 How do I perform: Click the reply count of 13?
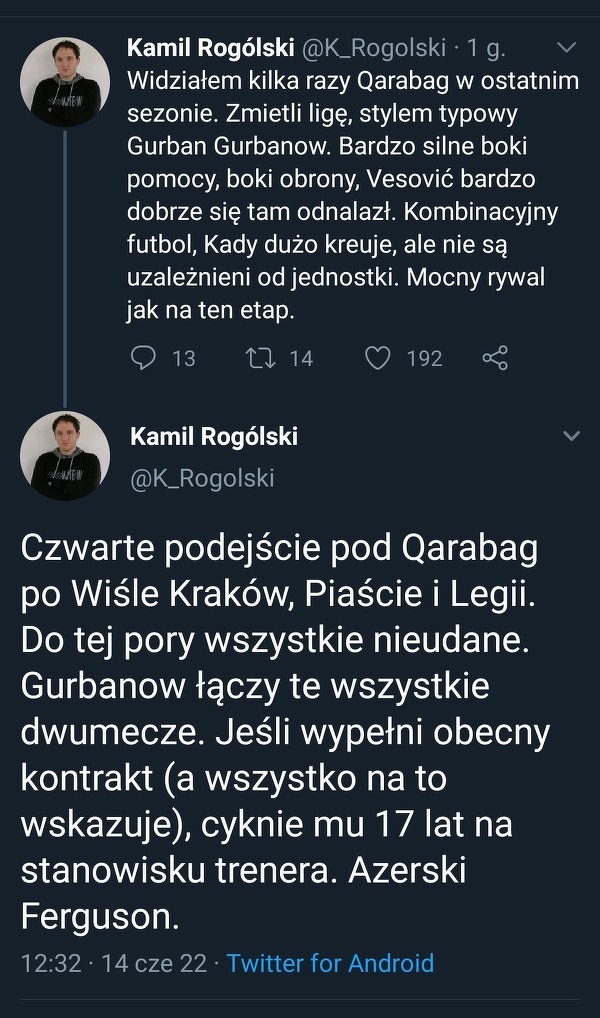tap(183, 357)
